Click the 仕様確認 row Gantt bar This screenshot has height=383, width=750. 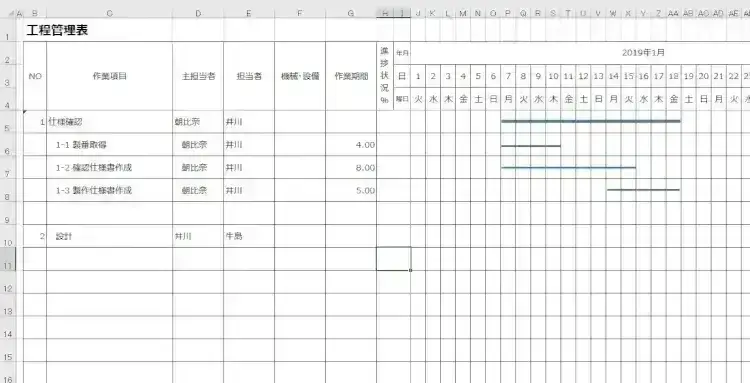tap(591, 121)
